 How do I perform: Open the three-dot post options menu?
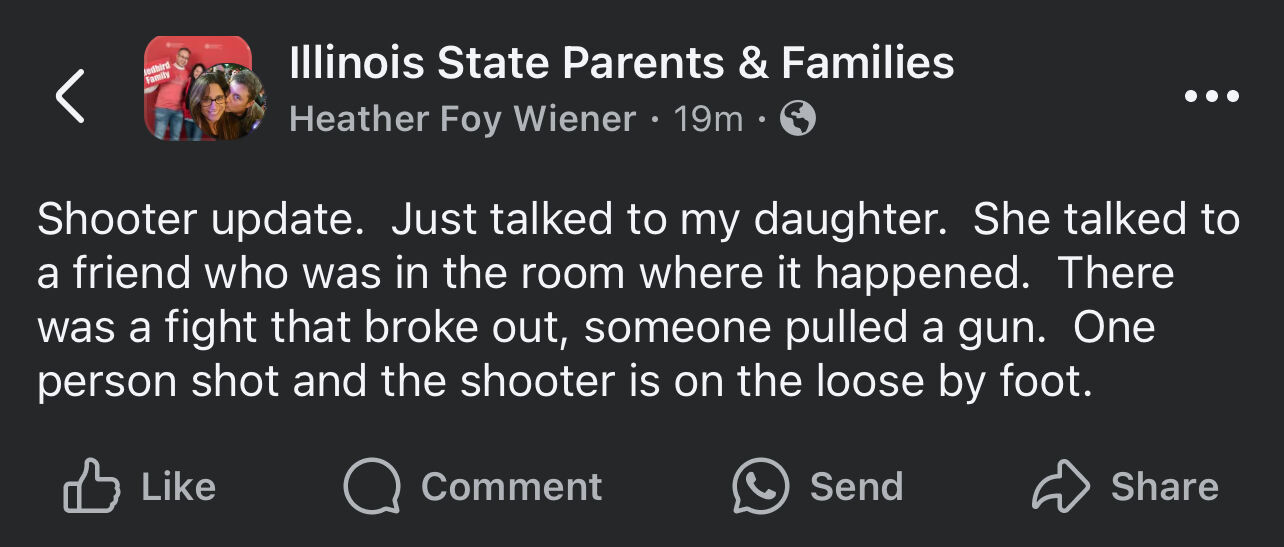(x=1211, y=97)
